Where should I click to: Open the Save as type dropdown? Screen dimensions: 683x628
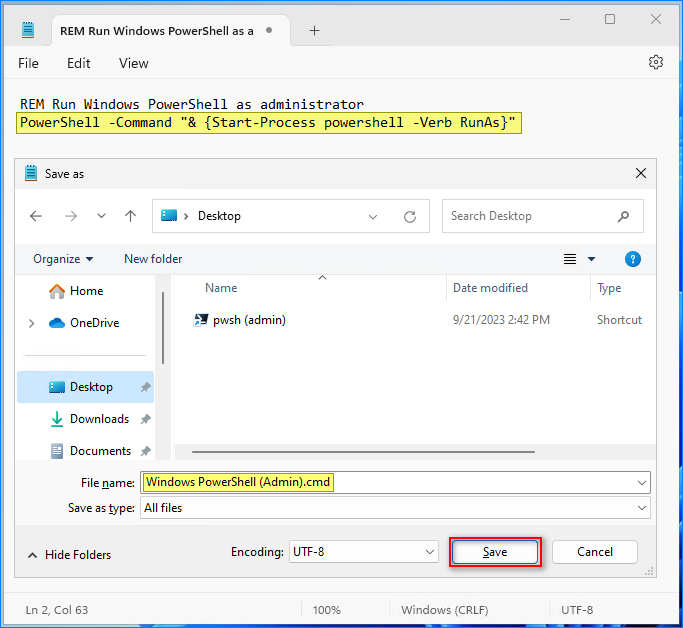point(395,508)
